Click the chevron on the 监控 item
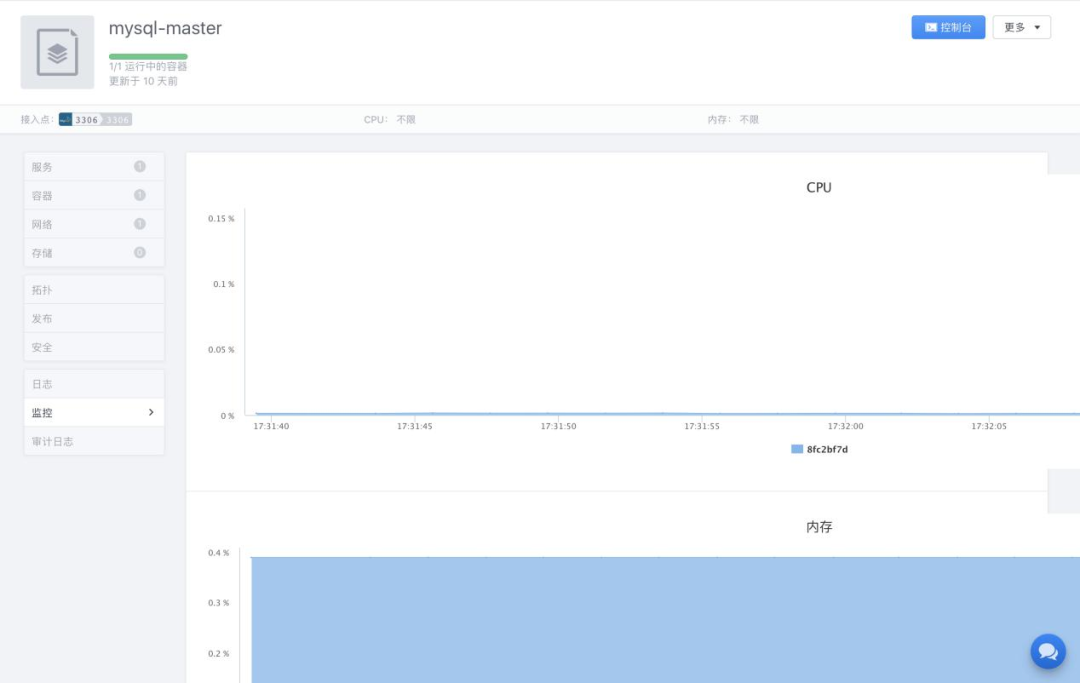The image size is (1080, 683). click(x=151, y=412)
